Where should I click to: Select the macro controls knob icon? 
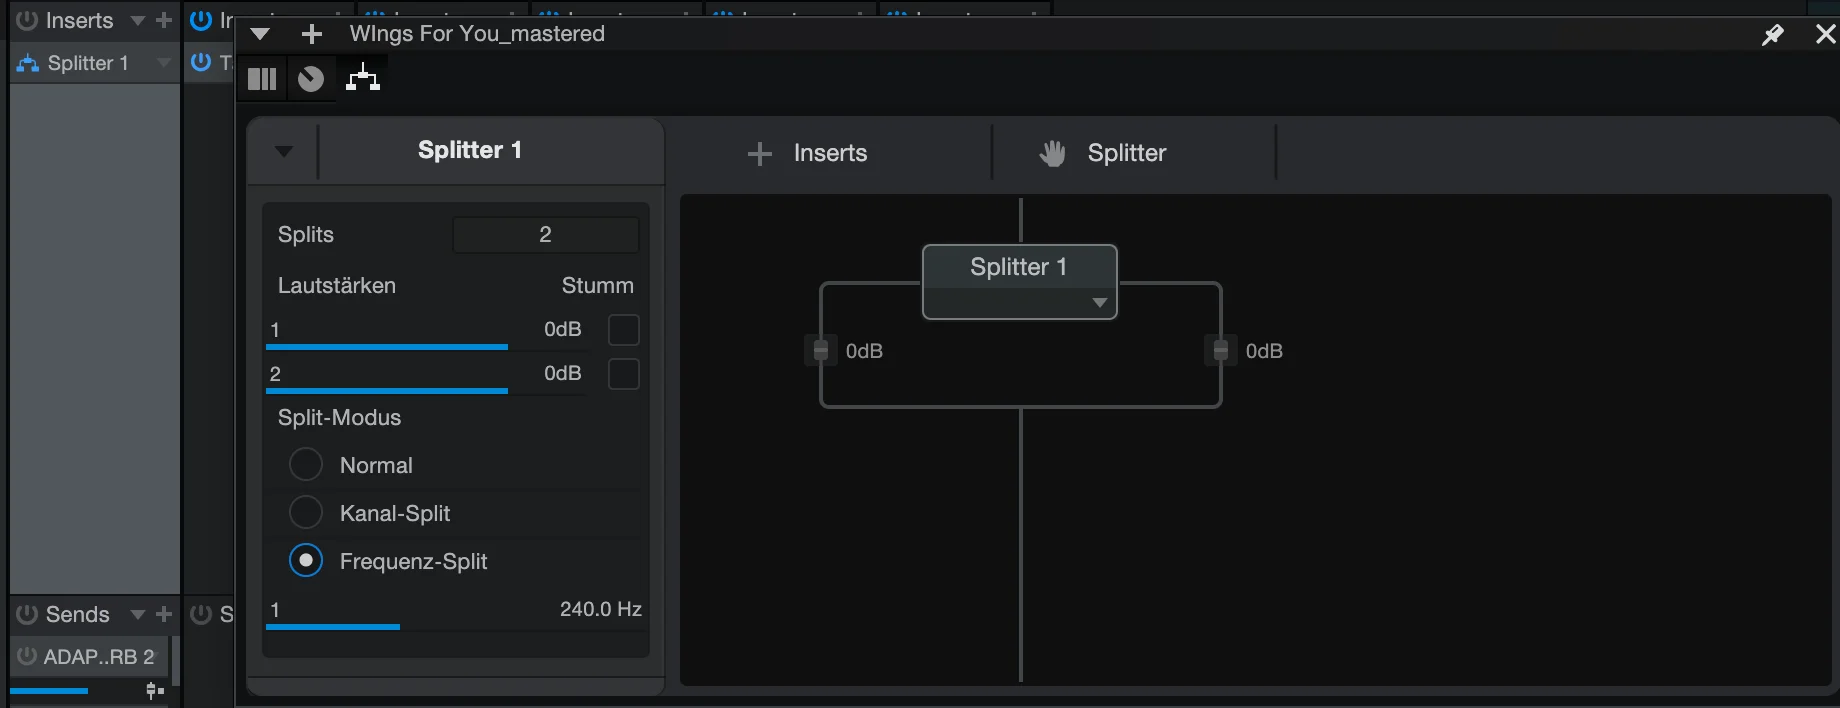[x=311, y=79]
